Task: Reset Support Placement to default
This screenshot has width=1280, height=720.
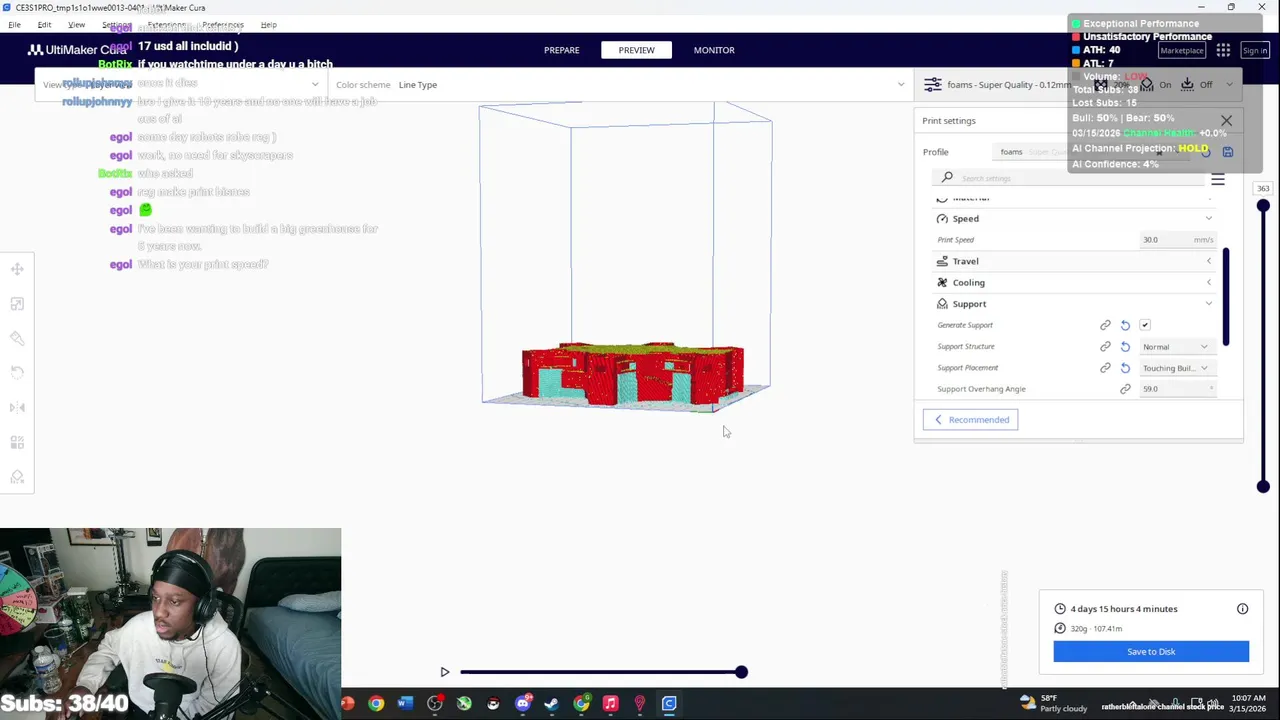Action: [1125, 368]
